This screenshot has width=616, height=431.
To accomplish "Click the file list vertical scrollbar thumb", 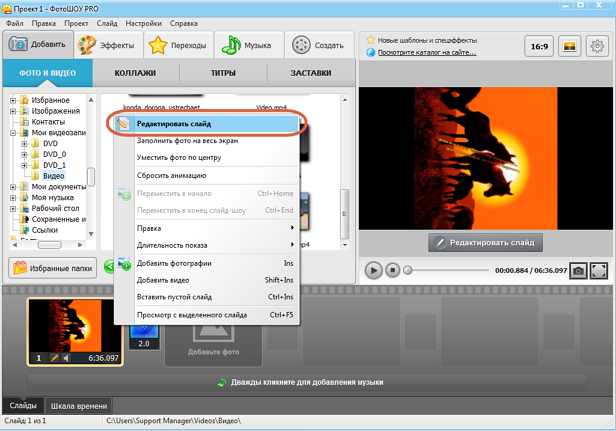I will [345, 214].
